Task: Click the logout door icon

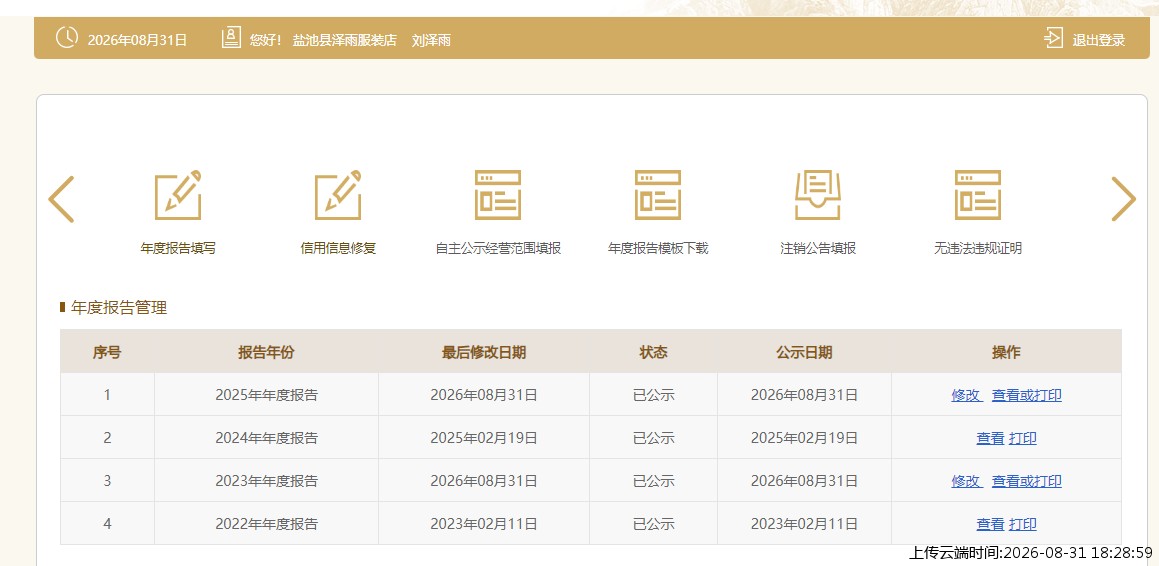Action: [x=1053, y=38]
